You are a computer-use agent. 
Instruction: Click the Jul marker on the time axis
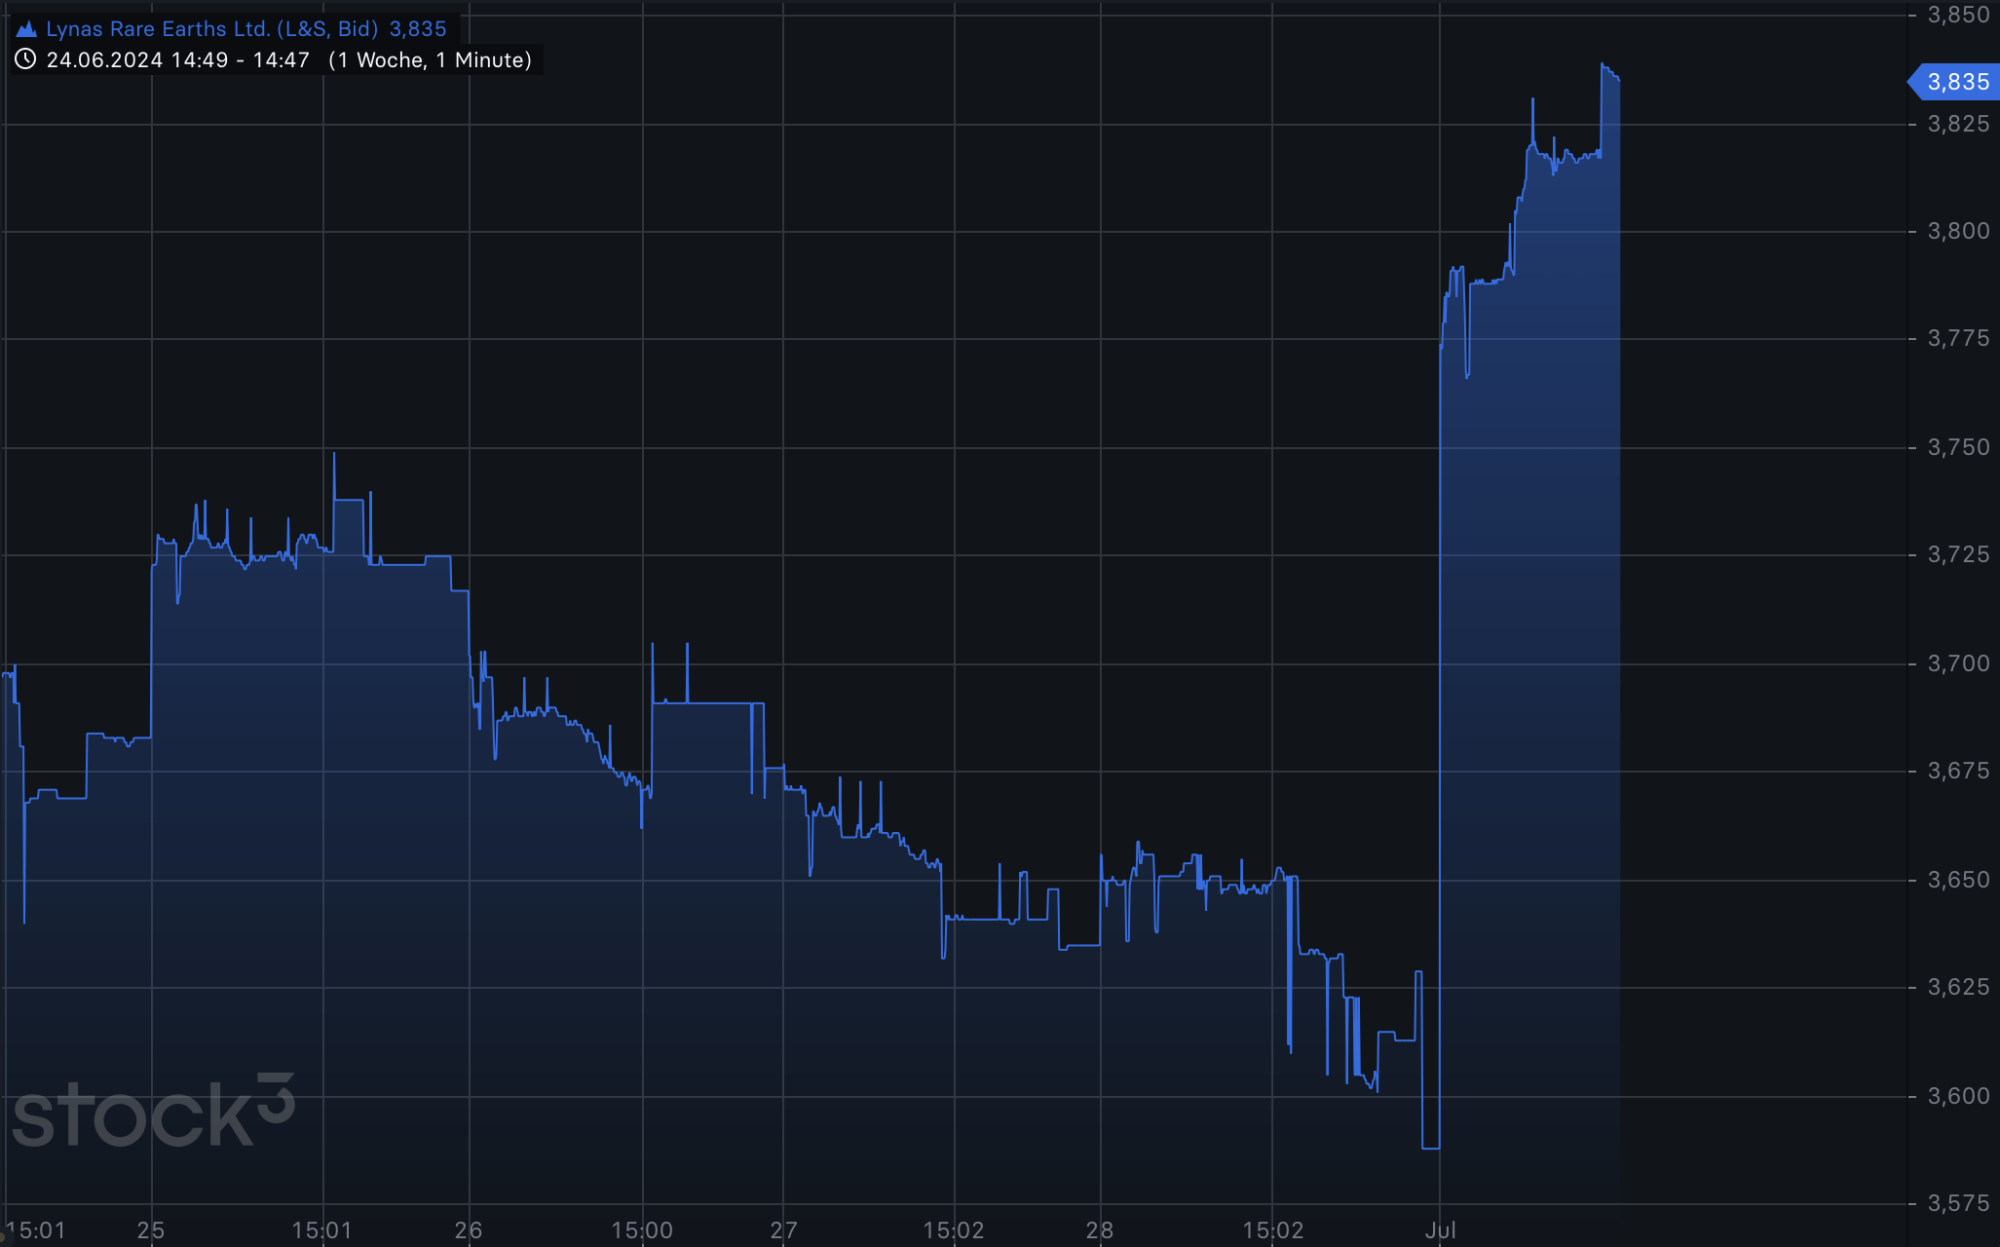[x=1439, y=1230]
